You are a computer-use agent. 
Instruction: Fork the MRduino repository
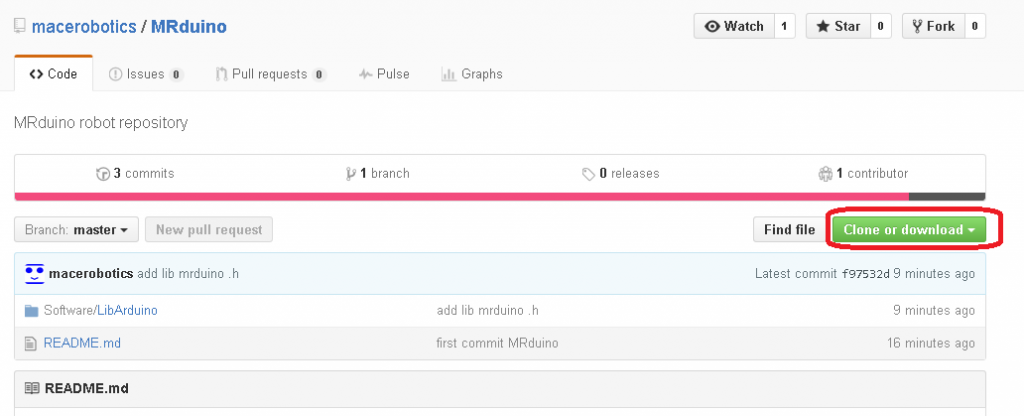[932, 26]
